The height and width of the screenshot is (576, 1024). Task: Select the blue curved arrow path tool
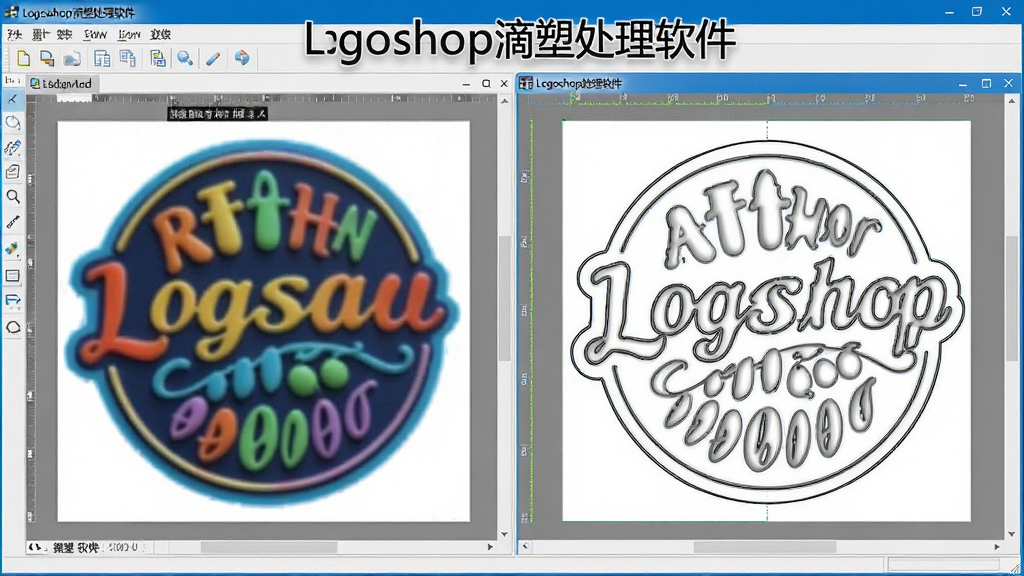[12, 300]
